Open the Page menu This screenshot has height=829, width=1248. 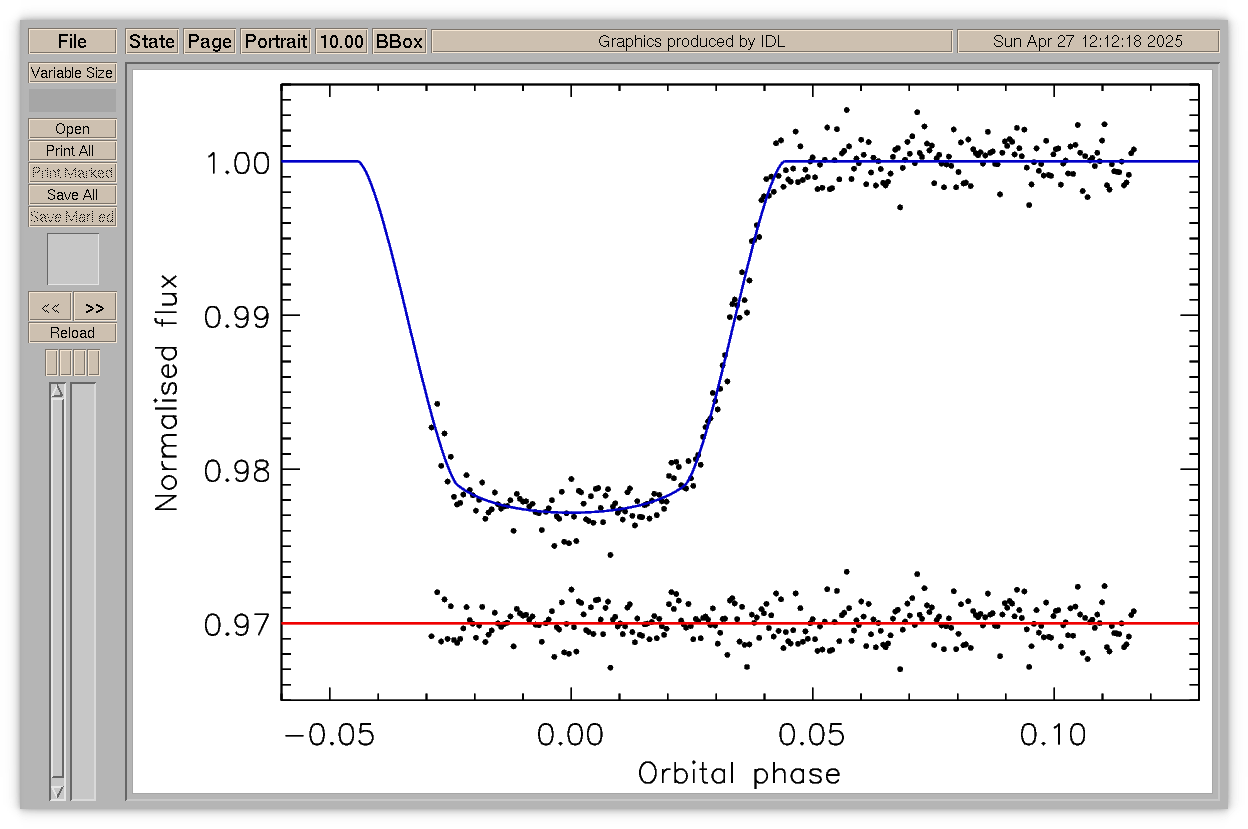(x=210, y=41)
